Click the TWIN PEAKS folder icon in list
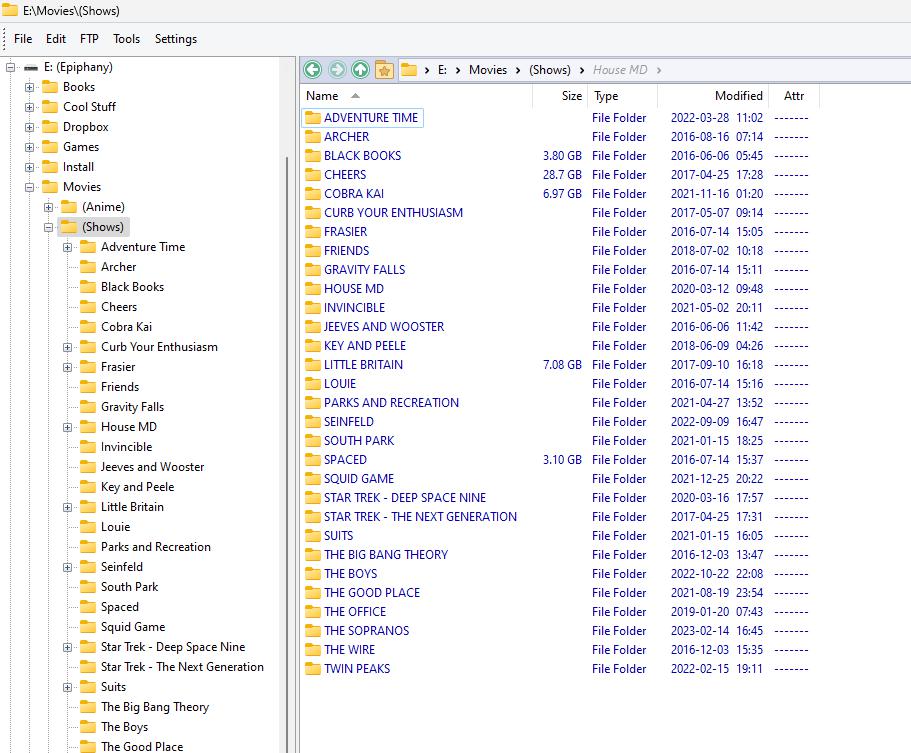The image size is (911, 753). click(x=312, y=669)
